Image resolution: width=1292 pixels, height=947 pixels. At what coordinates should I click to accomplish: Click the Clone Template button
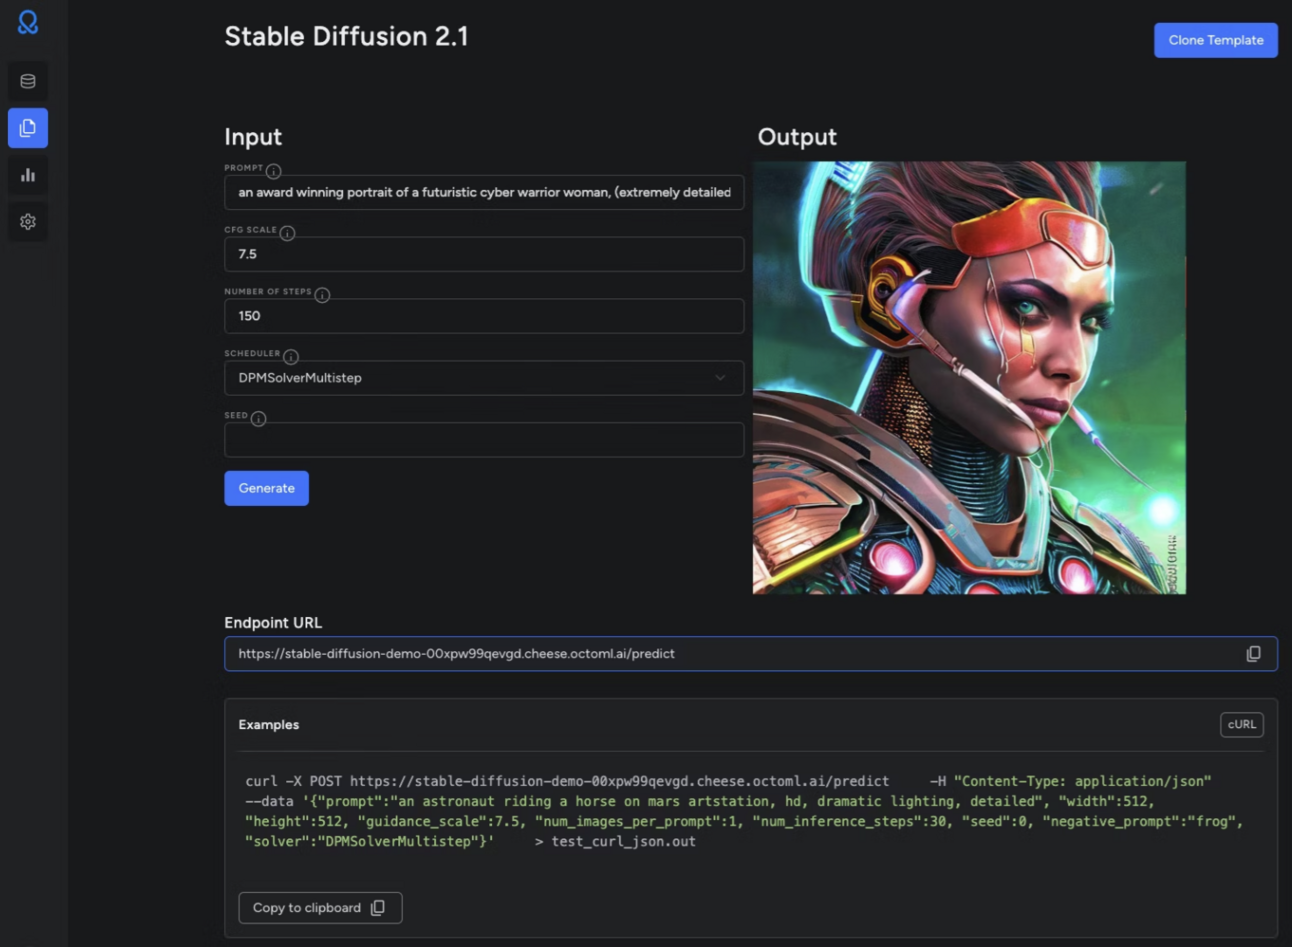pos(1216,40)
